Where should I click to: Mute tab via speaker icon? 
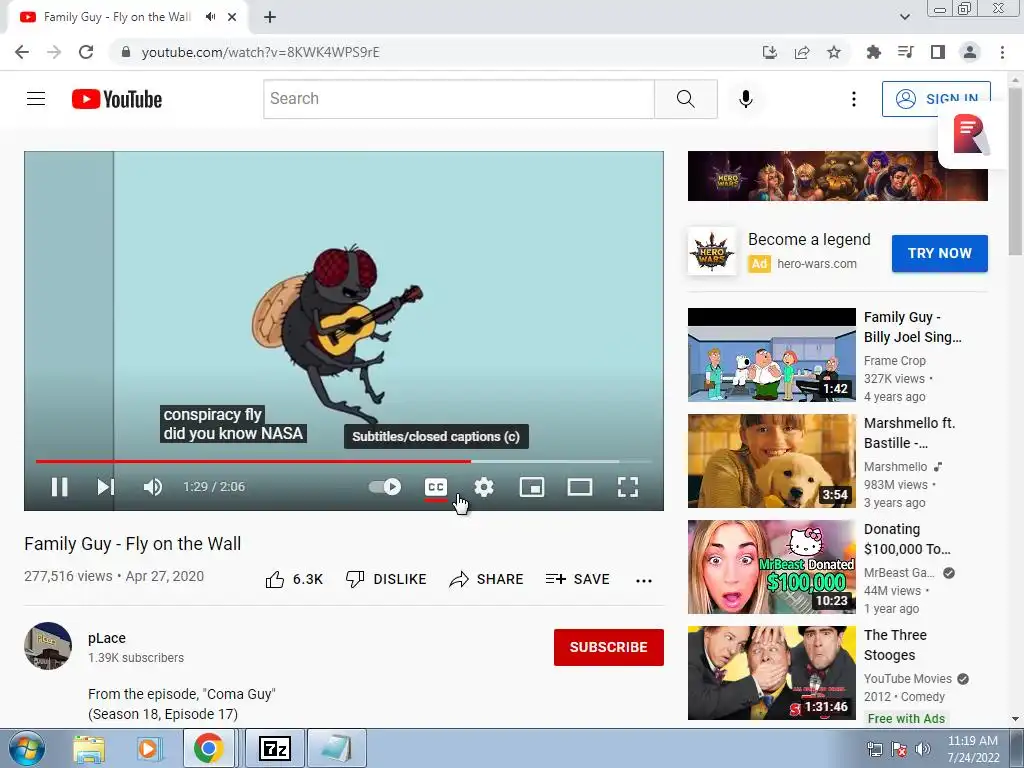(x=210, y=17)
